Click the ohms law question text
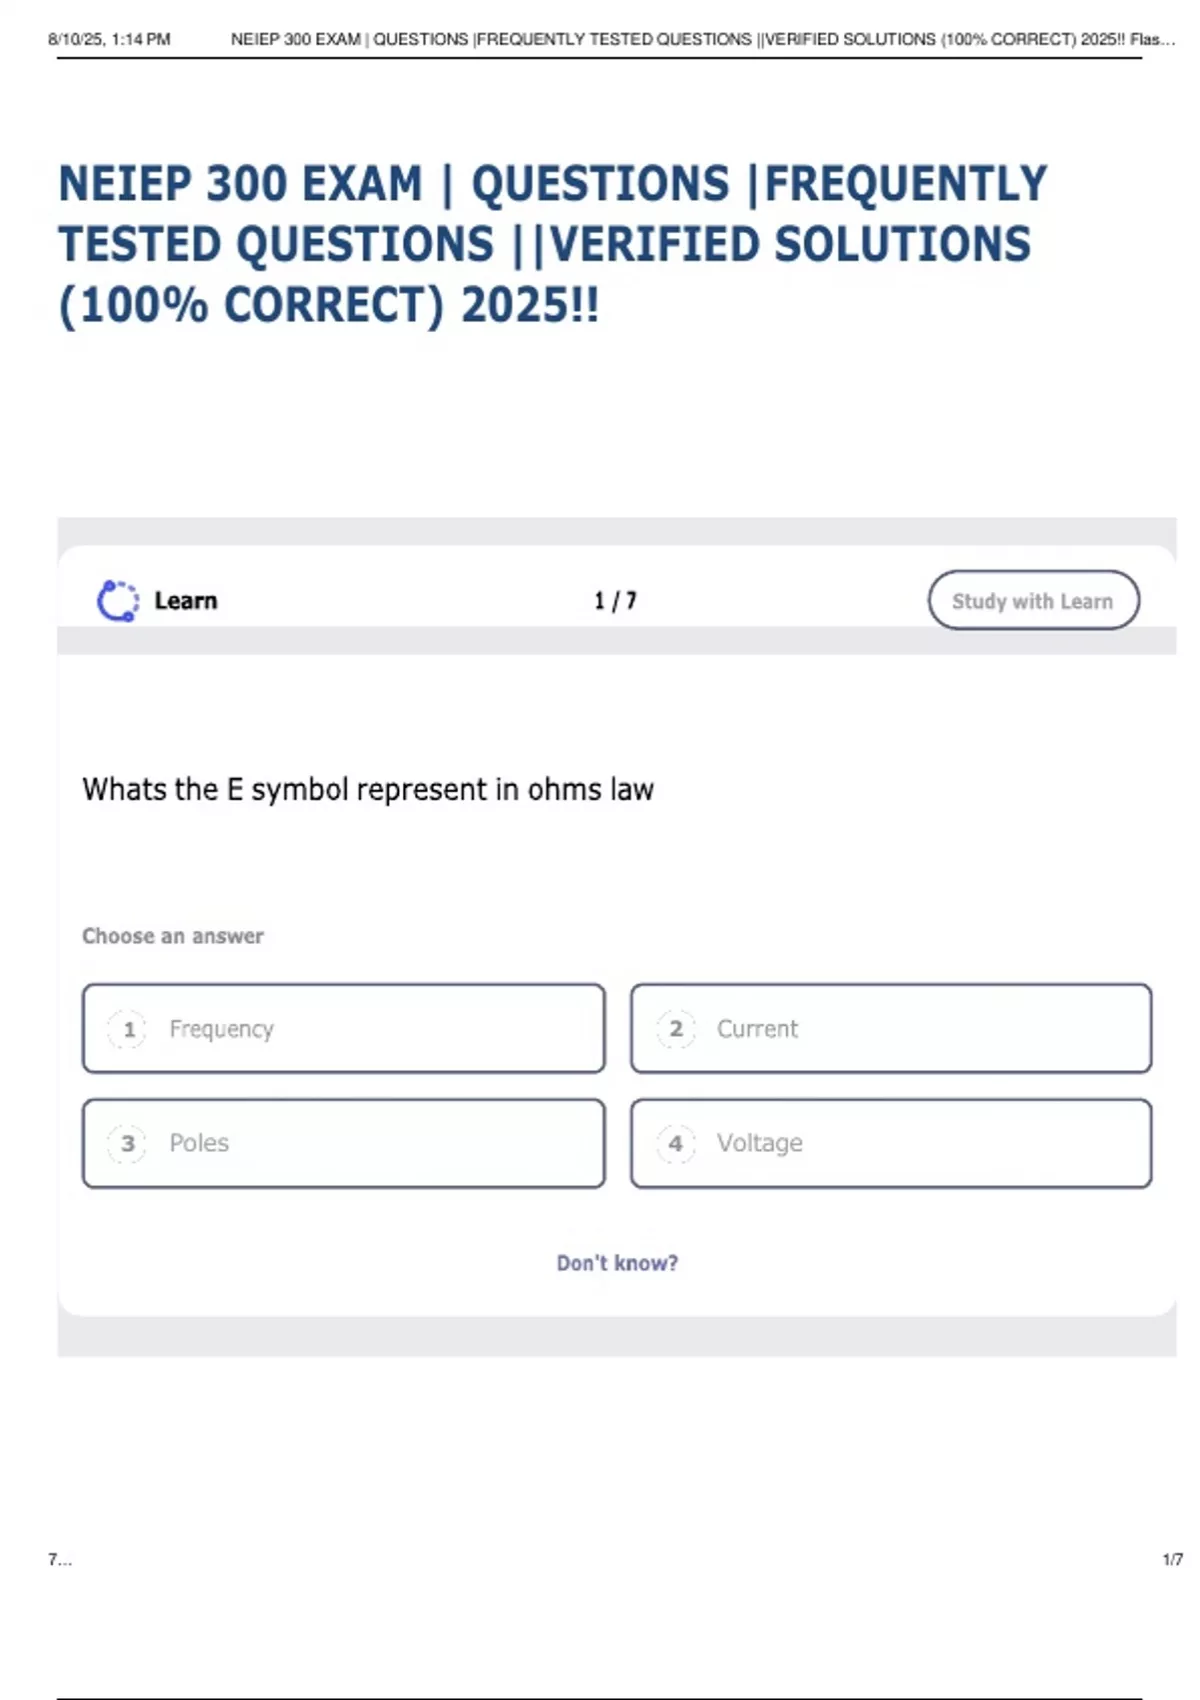Image resolution: width=1200 pixels, height=1700 pixels. (368, 790)
